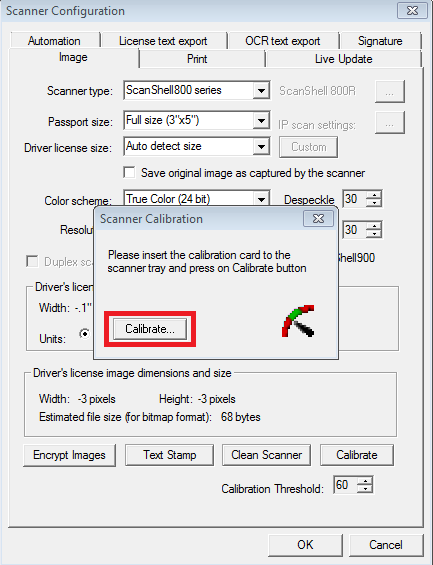Switch to the Signature tab
The width and height of the screenshot is (433, 565).
point(380,41)
